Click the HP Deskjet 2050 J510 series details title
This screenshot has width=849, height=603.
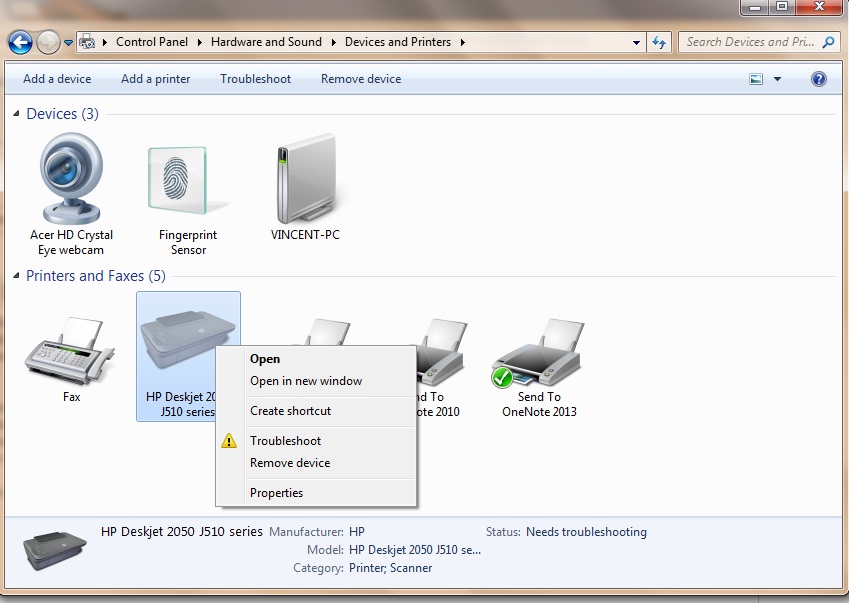pos(181,532)
